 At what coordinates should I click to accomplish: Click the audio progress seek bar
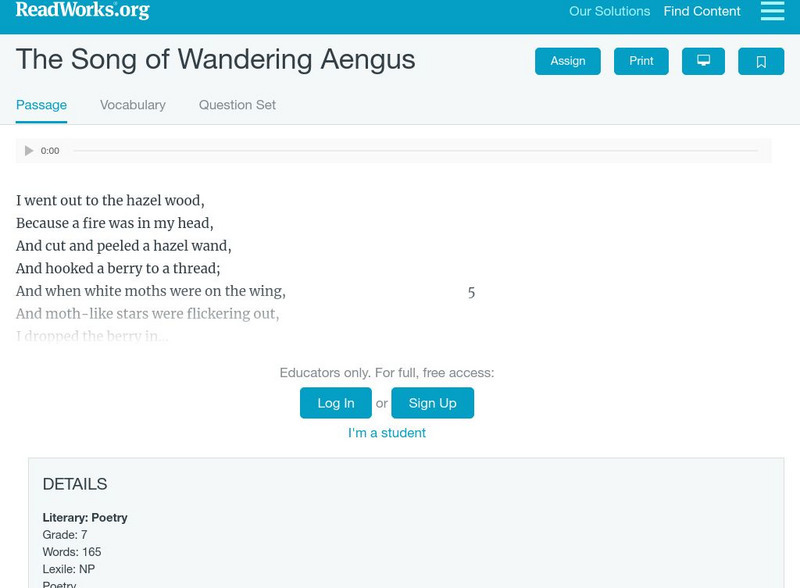point(420,150)
